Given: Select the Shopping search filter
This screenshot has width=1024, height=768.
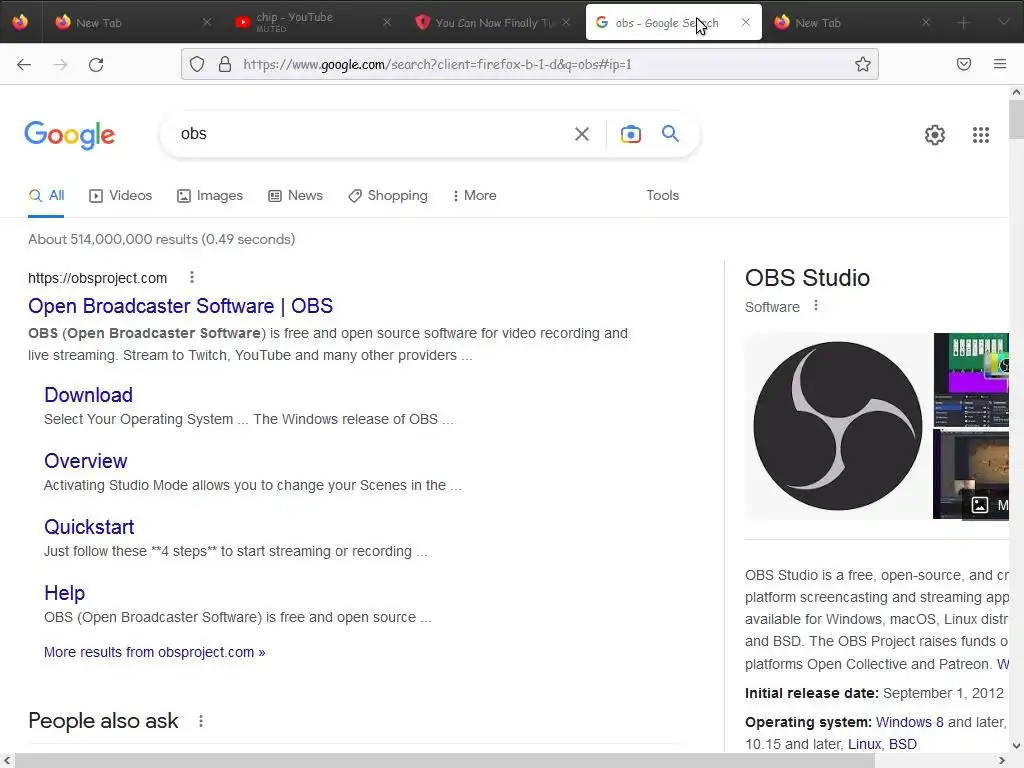Looking at the screenshot, I should 388,195.
